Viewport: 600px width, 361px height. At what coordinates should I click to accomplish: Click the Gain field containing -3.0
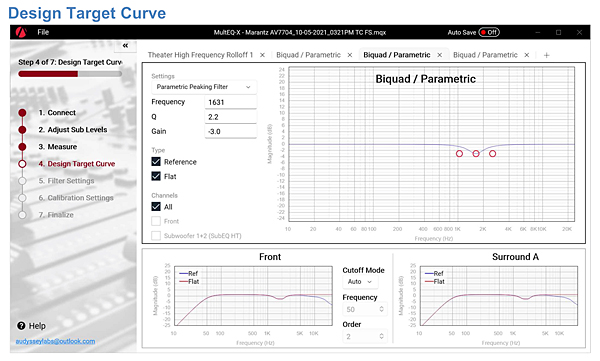[x=231, y=131]
